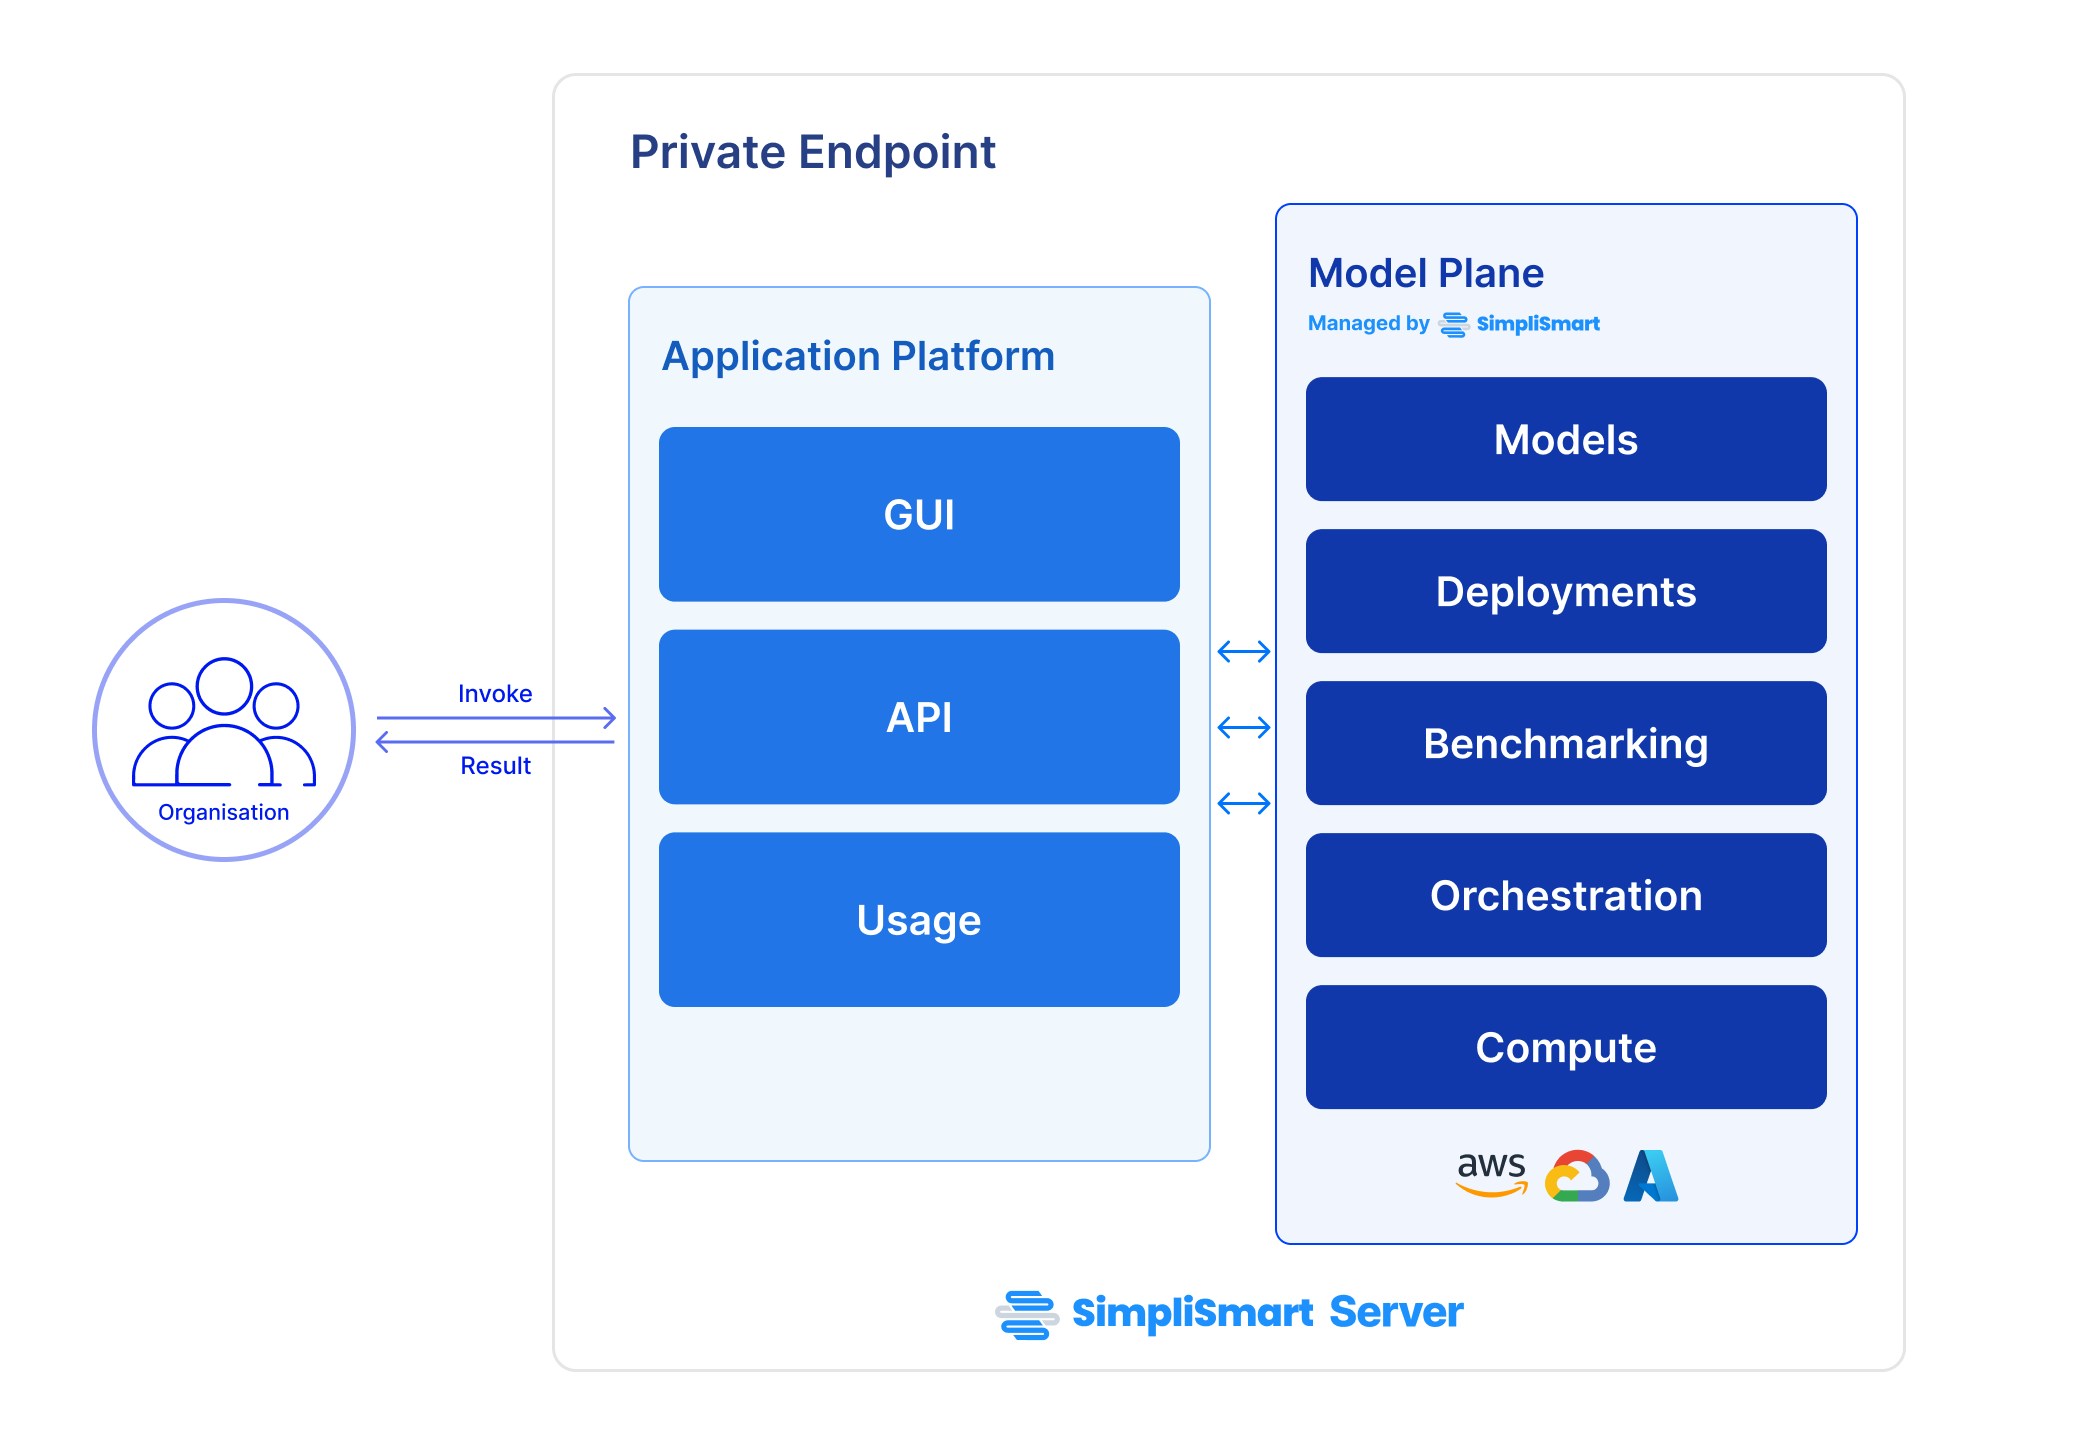Click the Google Cloud logo
The image size is (2099, 1431).
1576,1176
